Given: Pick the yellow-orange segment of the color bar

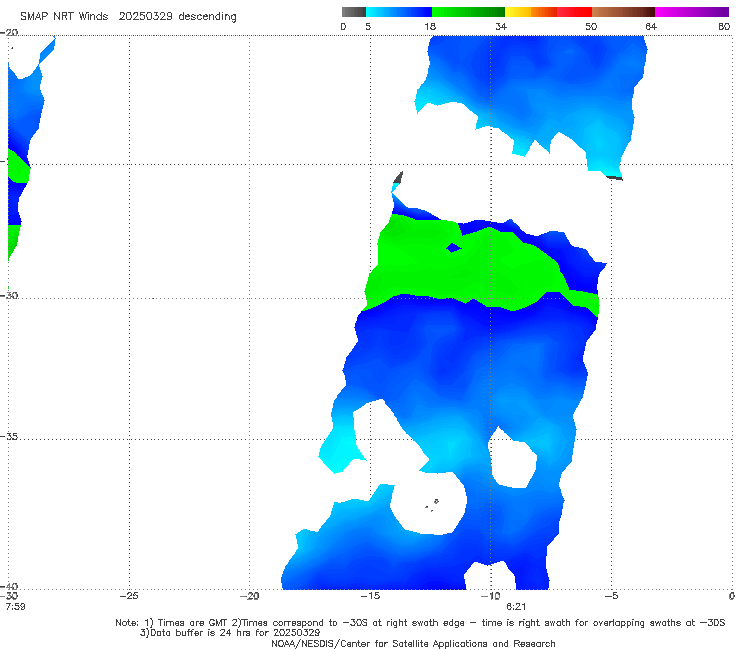Looking at the screenshot, I should click(x=530, y=12).
